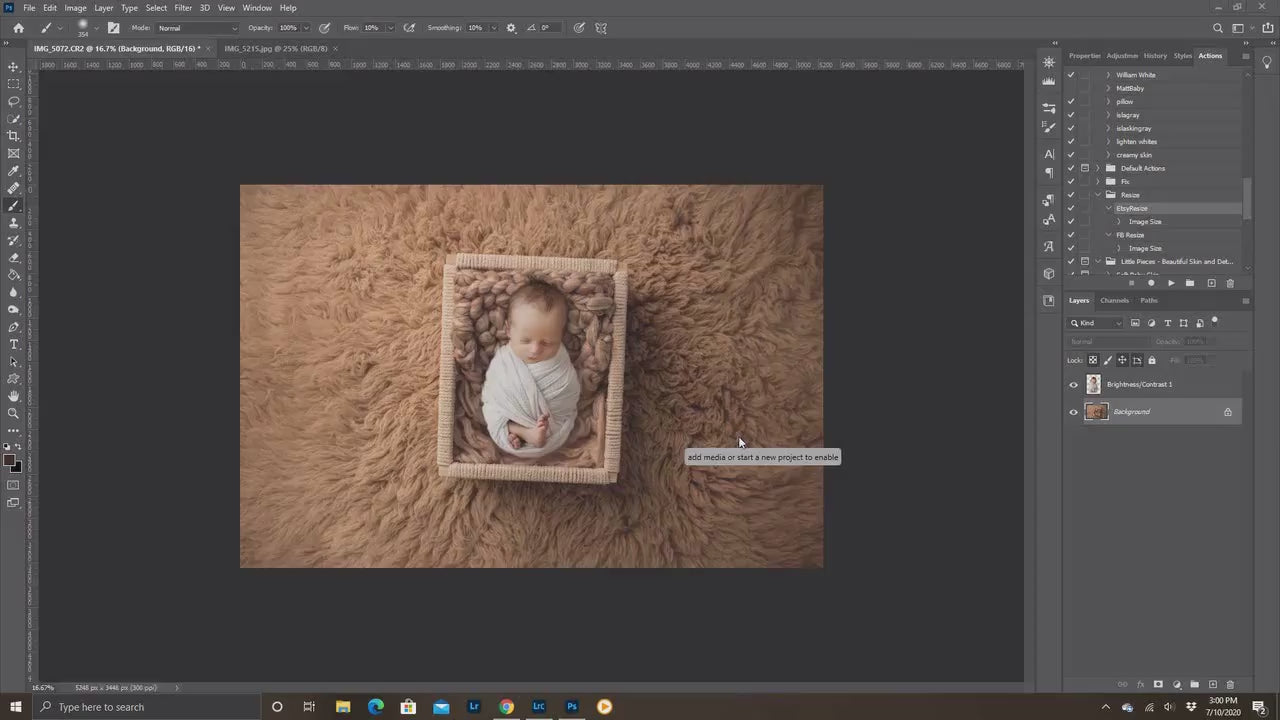Screen dimensions: 1280x720
Task: Click the Add layer mask icon
Action: [1158, 684]
